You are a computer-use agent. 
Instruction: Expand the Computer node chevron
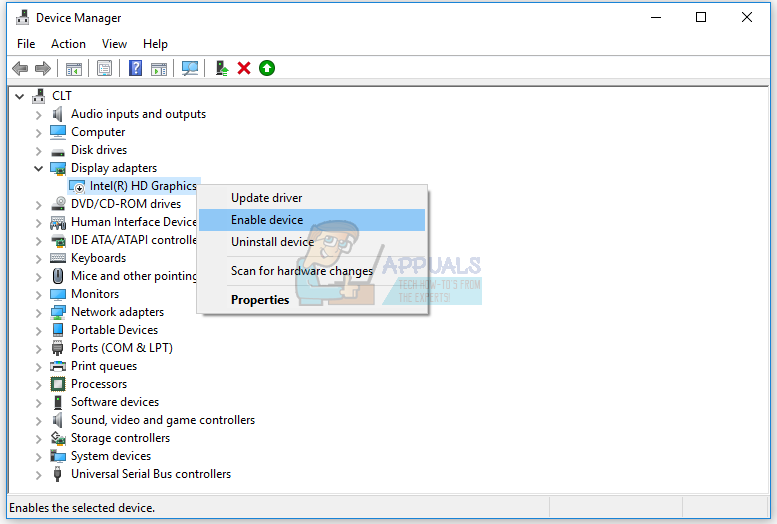(39, 133)
